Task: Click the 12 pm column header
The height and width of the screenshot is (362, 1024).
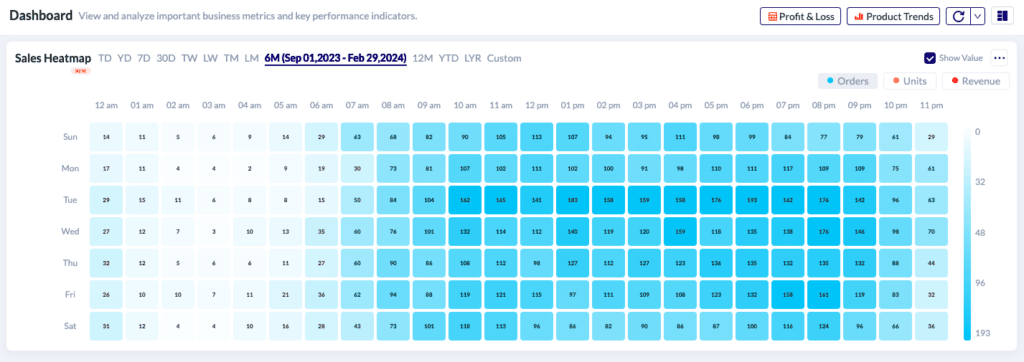Action: pos(538,105)
